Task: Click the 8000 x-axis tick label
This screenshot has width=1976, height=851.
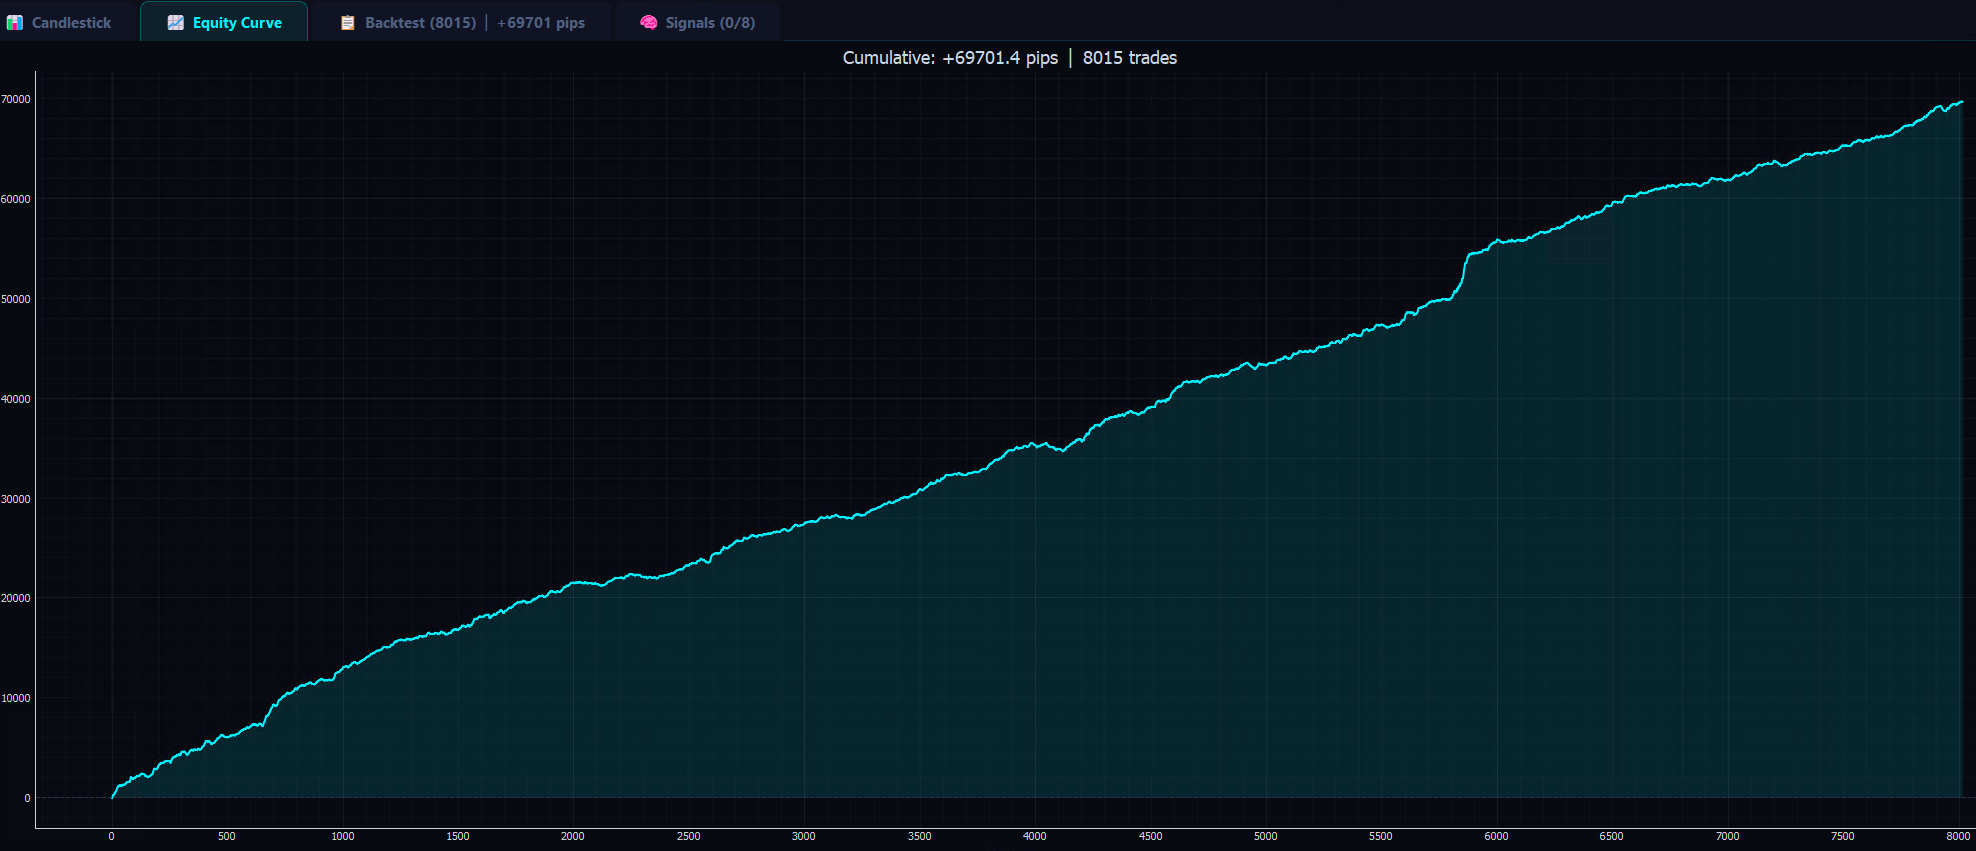Action: click(1958, 836)
